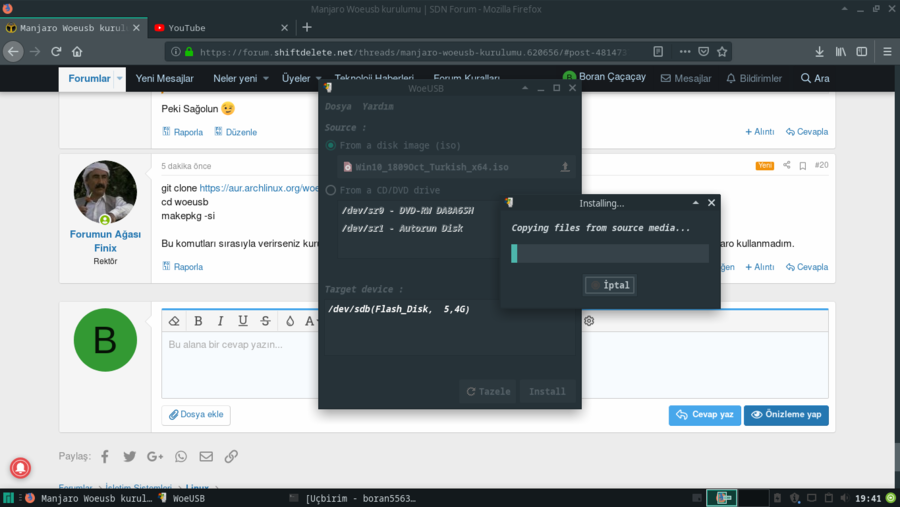Open Bildirimler notifications in forum header
Screen dimensions: 900x507
click(x=754, y=79)
